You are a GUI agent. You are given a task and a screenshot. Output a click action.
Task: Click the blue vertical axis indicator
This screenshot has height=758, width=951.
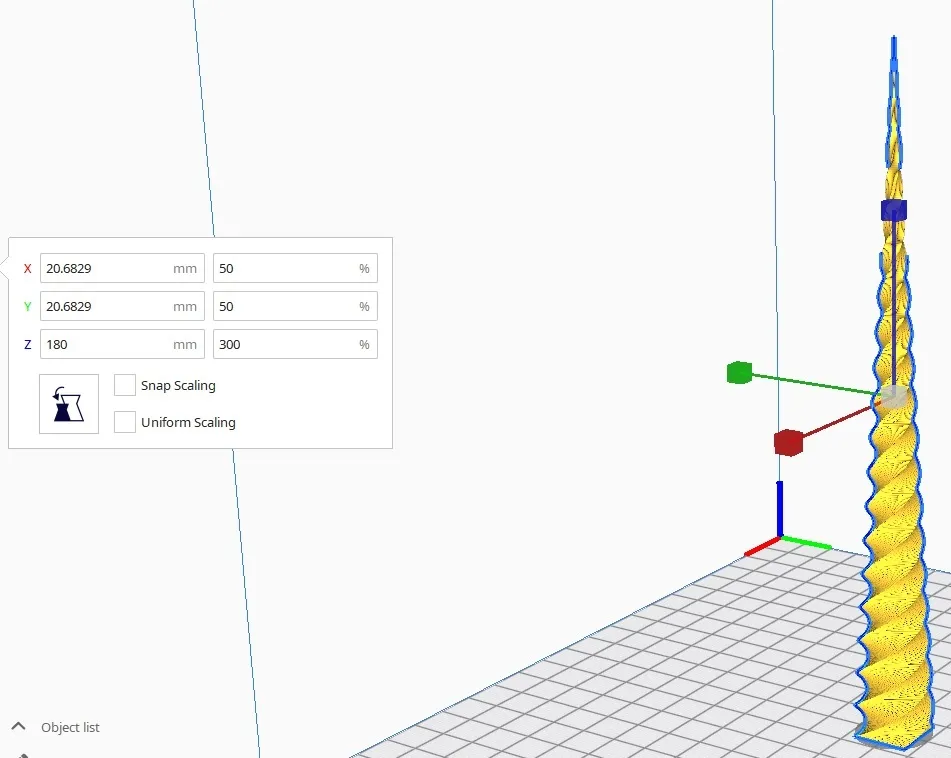click(x=780, y=508)
